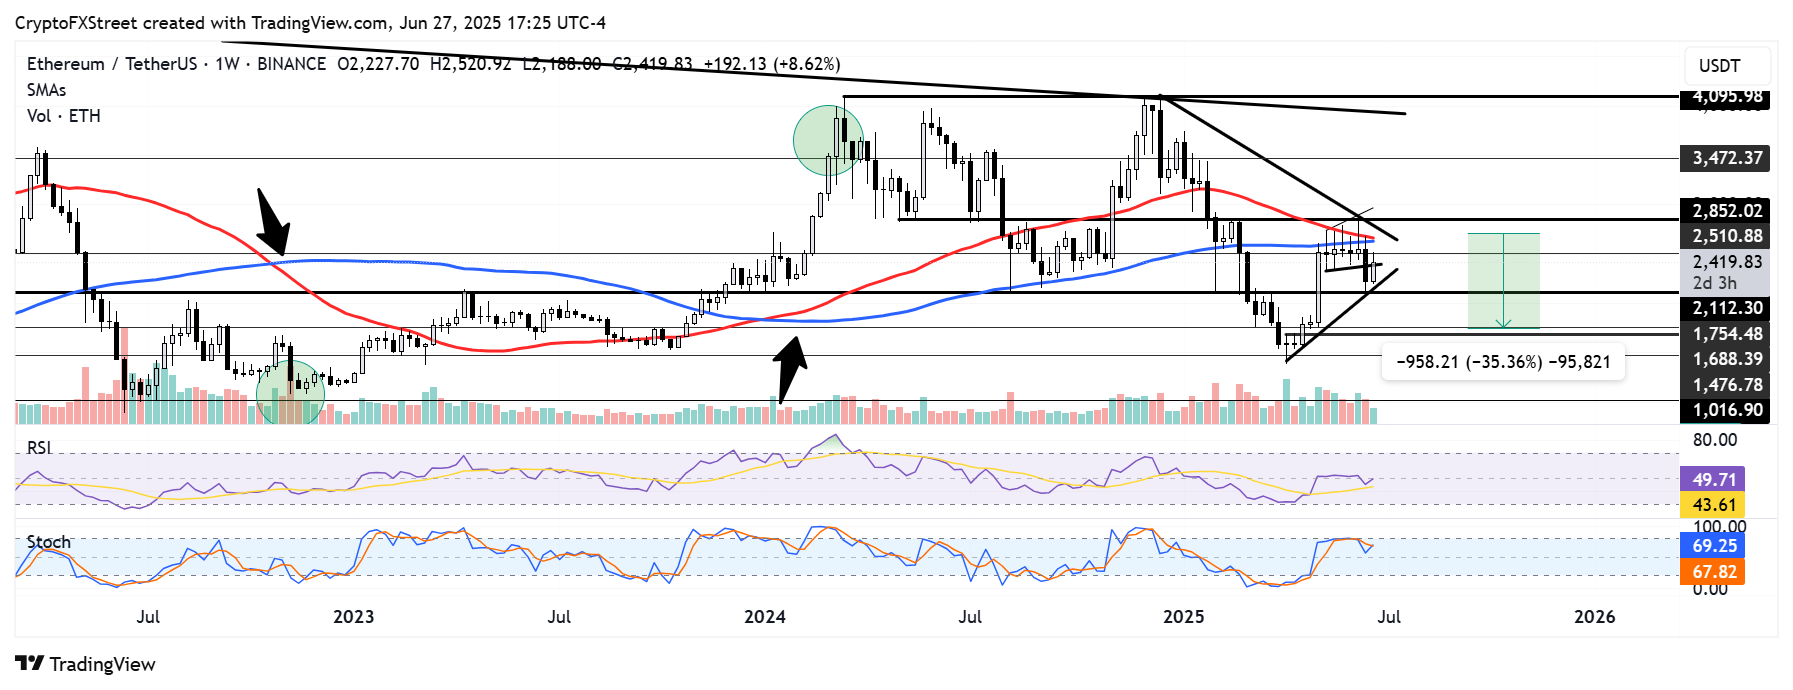Screen dimensions: 1793x690
Task: Click the 2025 label on time axis
Action: [1184, 616]
